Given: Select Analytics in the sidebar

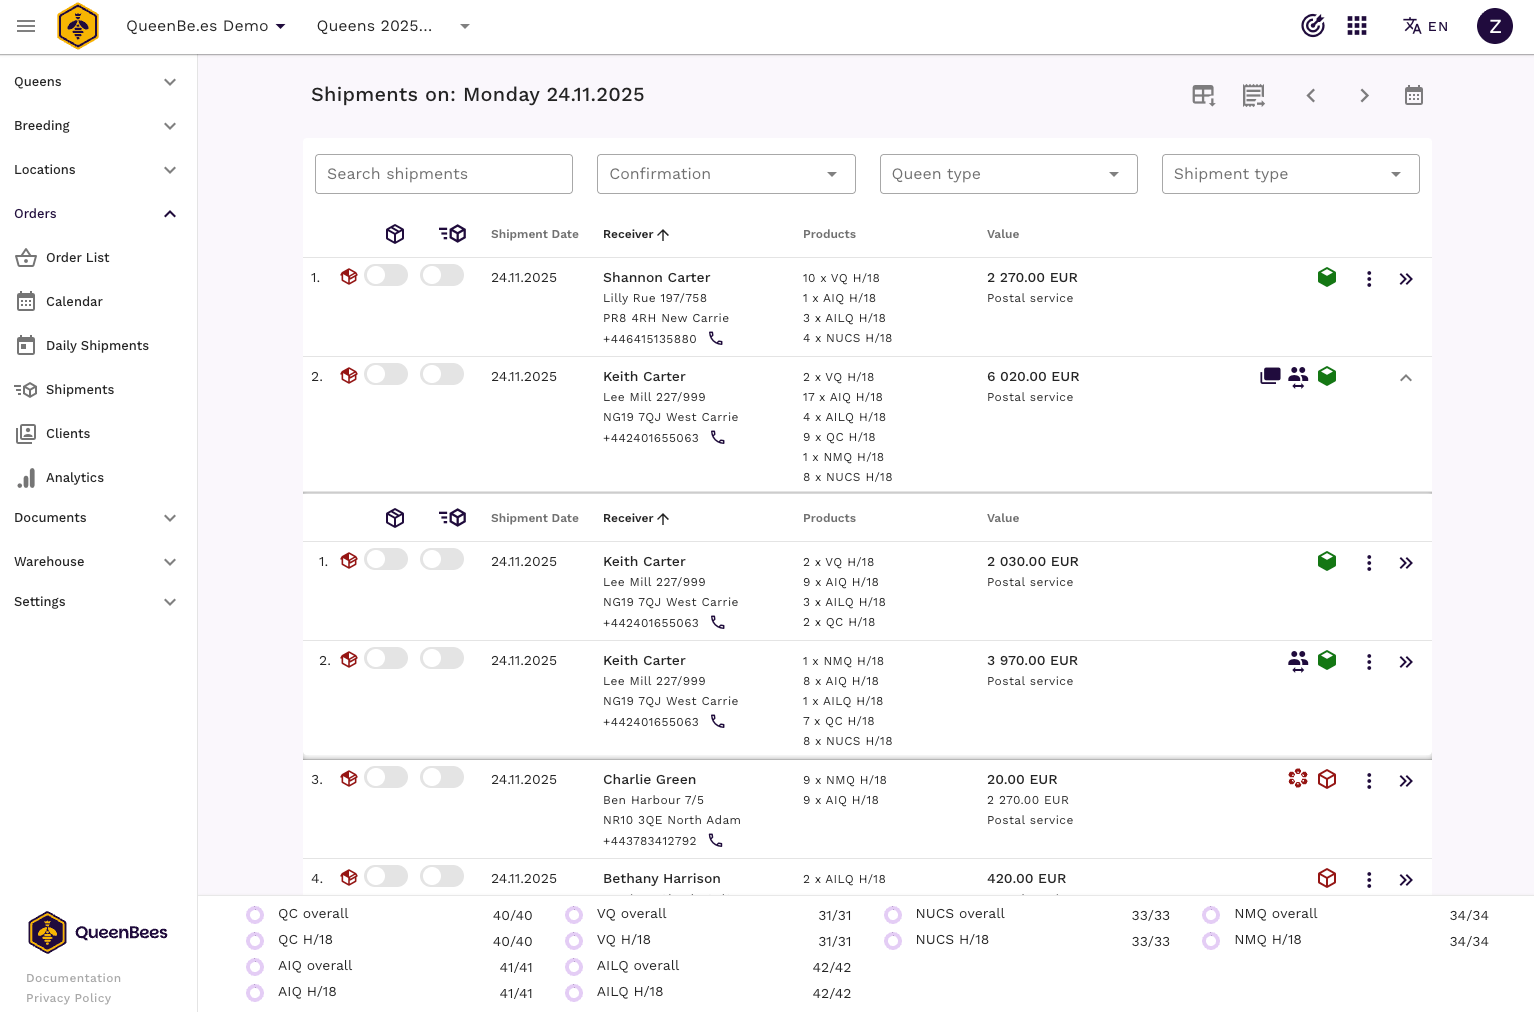Looking at the screenshot, I should (x=75, y=478).
